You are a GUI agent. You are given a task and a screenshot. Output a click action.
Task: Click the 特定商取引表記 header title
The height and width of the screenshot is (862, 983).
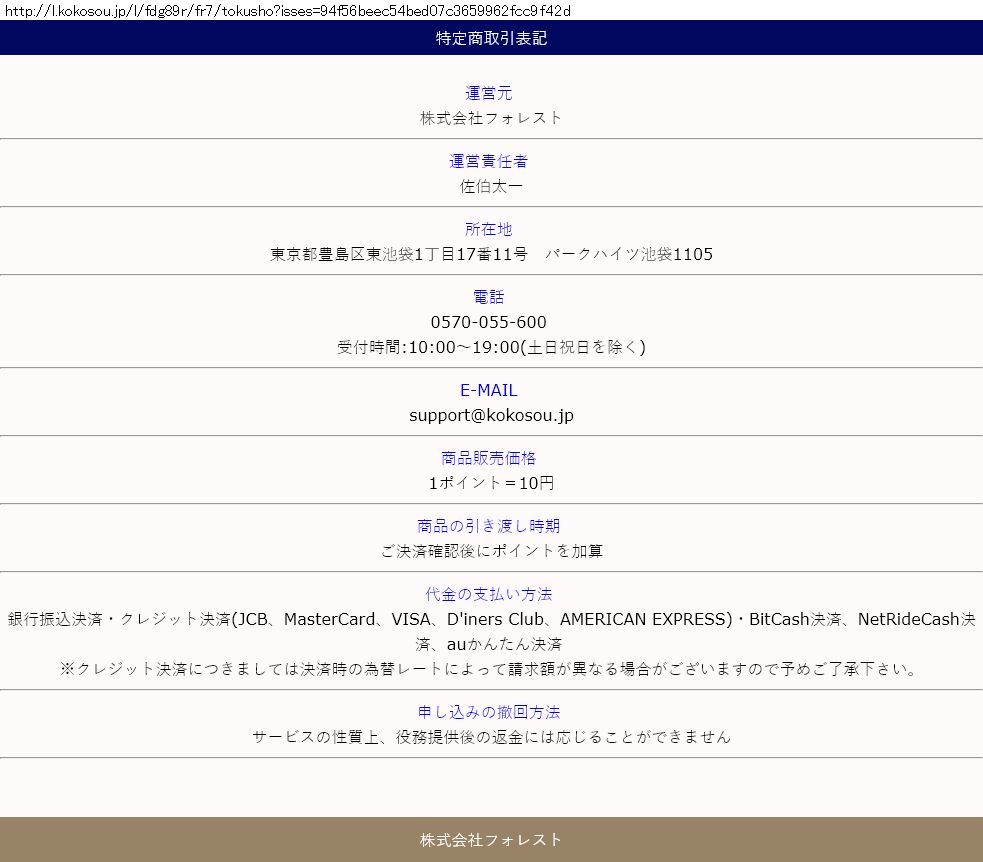[492, 38]
